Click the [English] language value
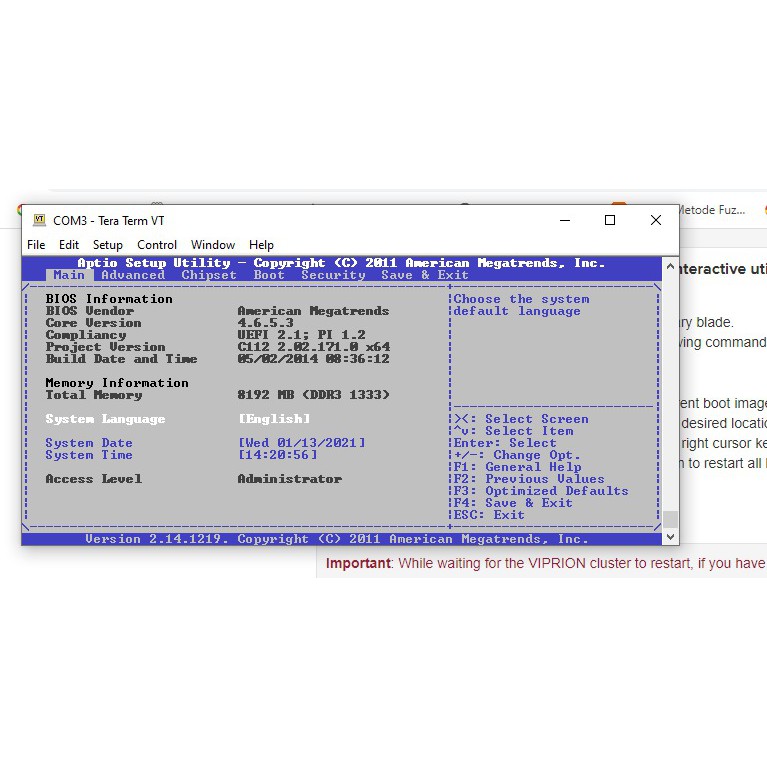The height and width of the screenshot is (767, 767). coord(274,419)
